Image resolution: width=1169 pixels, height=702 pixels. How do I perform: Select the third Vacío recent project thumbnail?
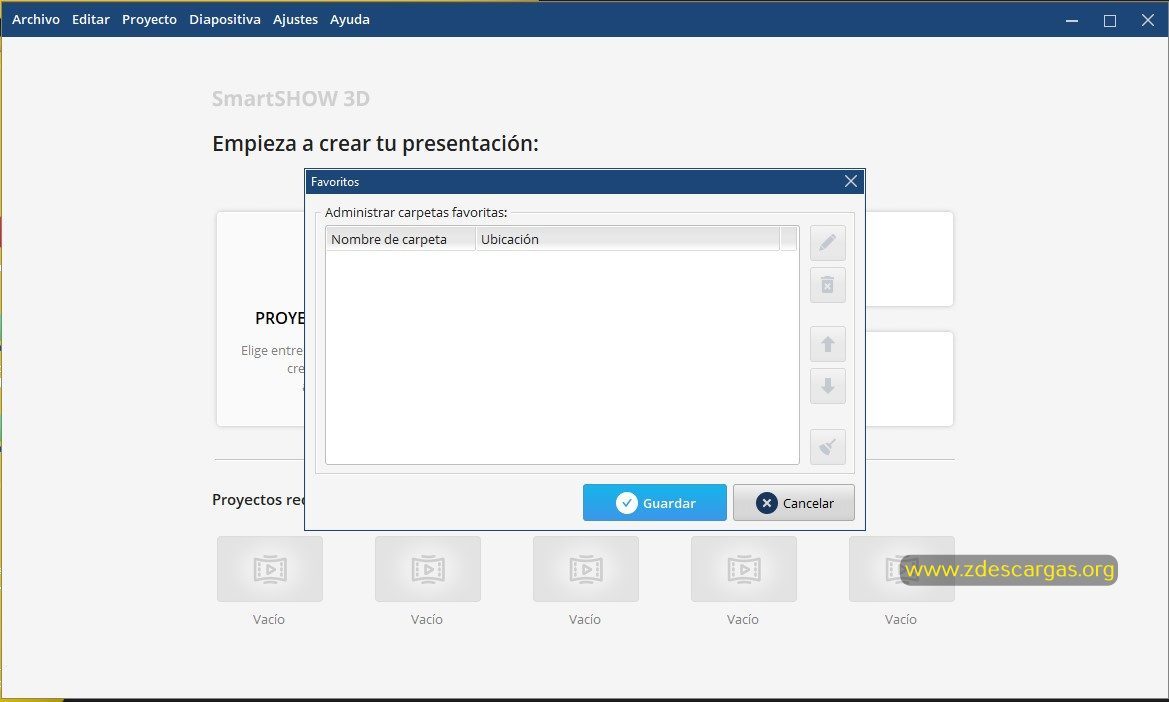pyautogui.click(x=586, y=569)
